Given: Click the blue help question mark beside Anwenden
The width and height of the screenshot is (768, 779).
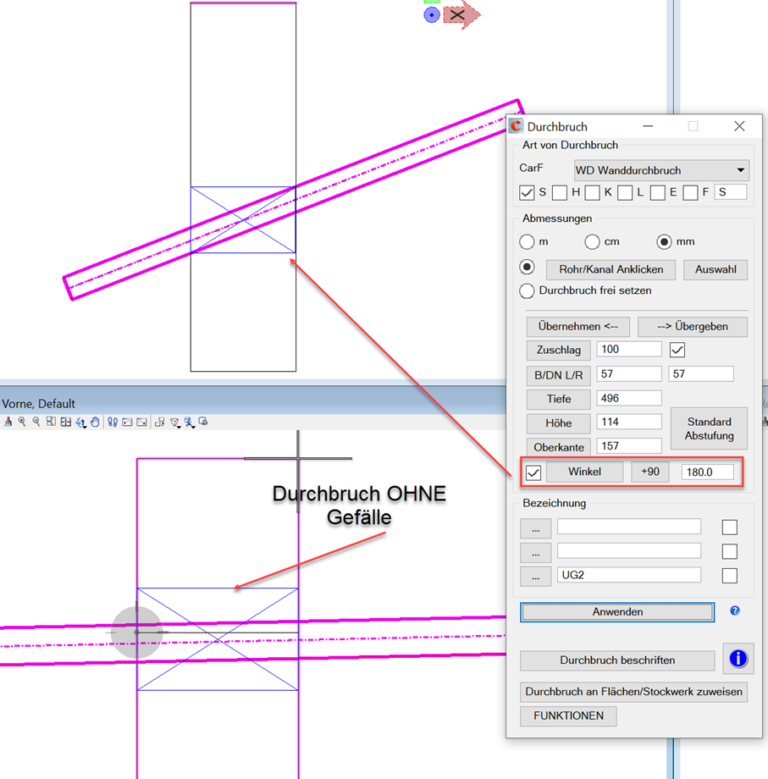Looking at the screenshot, I should pyautogui.click(x=735, y=611).
